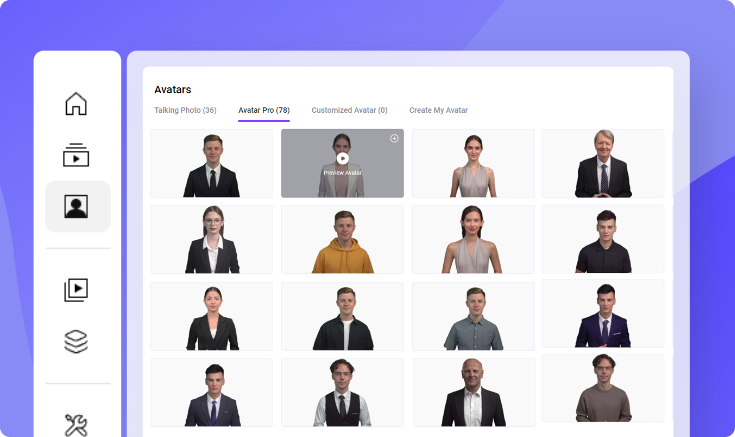This screenshot has width=735, height=437.
Task: Open the video library play icon
Action: click(x=76, y=290)
